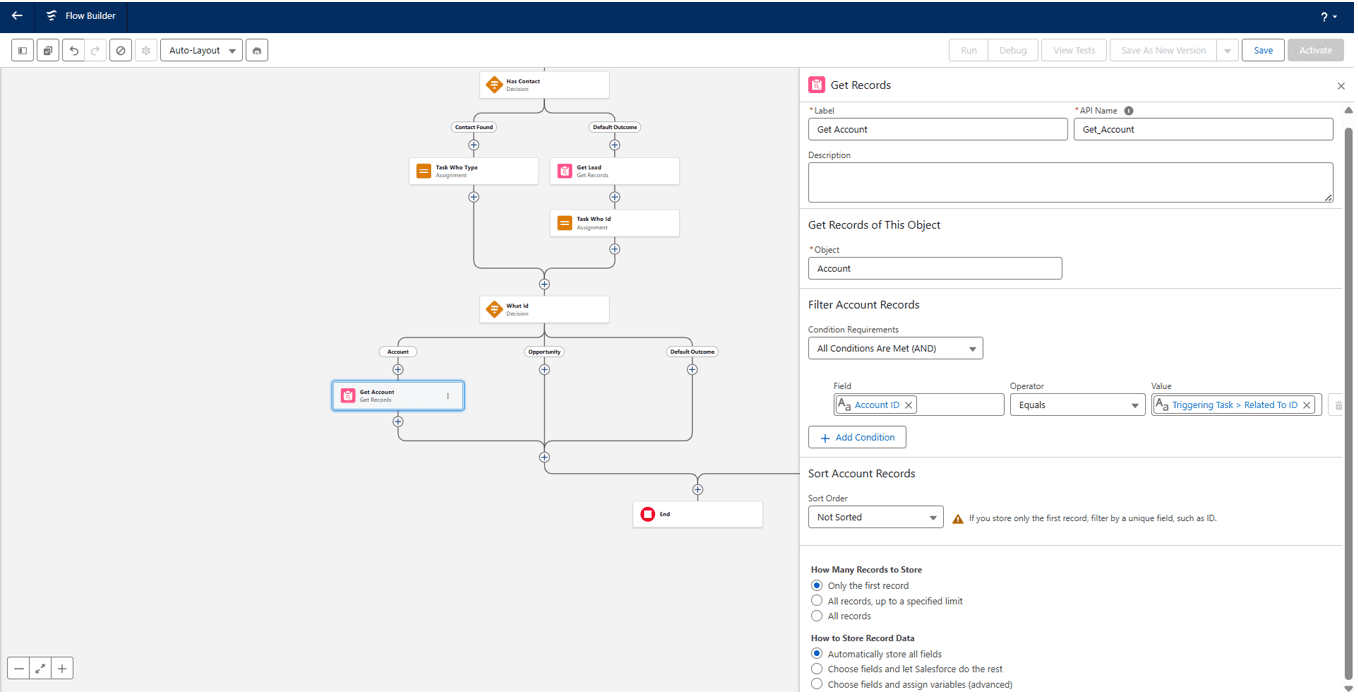Click the Description text area

[x=1070, y=183]
